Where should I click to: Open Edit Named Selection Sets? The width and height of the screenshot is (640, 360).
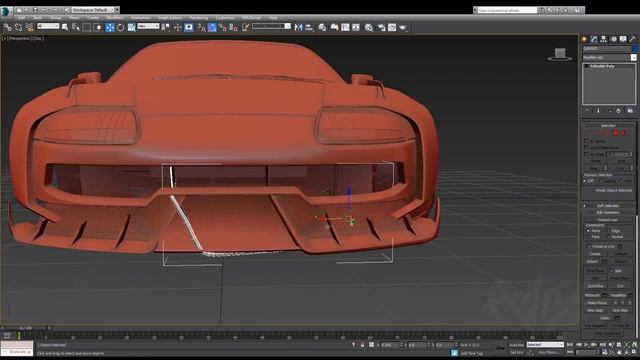(x=245, y=27)
